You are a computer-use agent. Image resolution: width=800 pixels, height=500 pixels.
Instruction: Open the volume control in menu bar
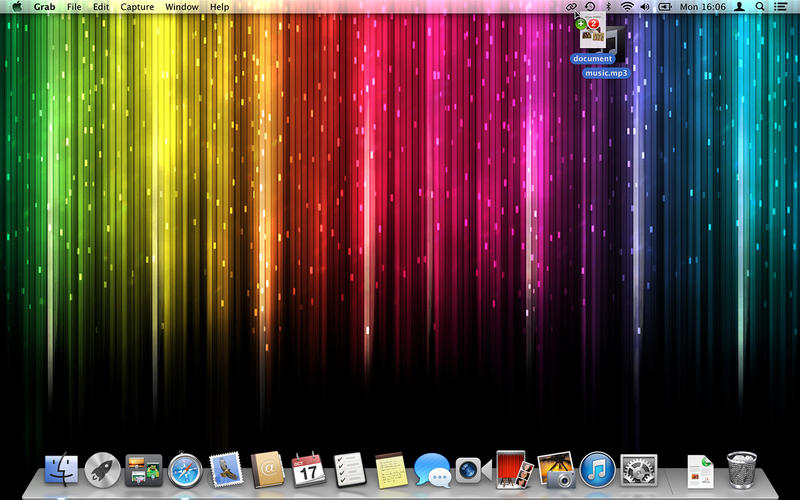pyautogui.click(x=645, y=7)
